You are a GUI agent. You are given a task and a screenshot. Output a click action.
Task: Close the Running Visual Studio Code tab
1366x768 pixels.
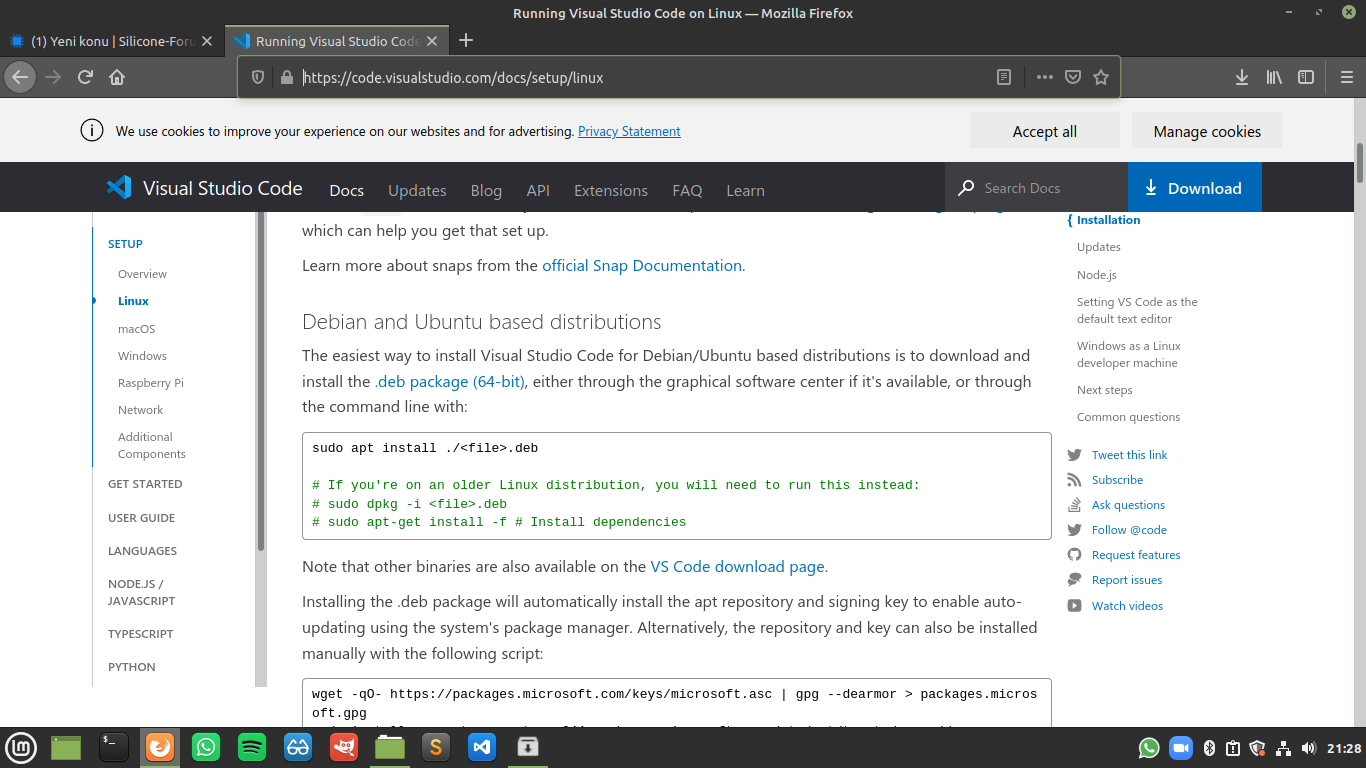coord(433,41)
